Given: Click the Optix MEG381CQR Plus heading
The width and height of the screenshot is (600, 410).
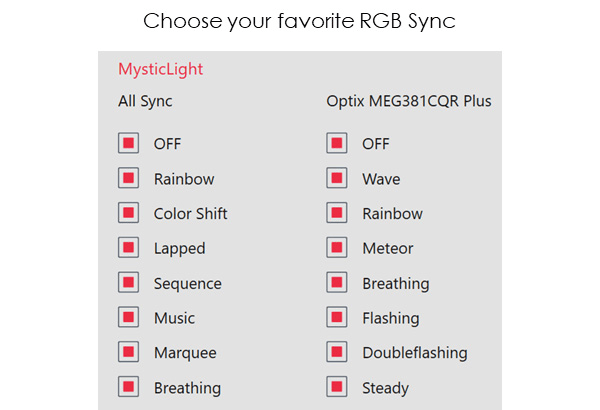Looking at the screenshot, I should click(x=408, y=101).
